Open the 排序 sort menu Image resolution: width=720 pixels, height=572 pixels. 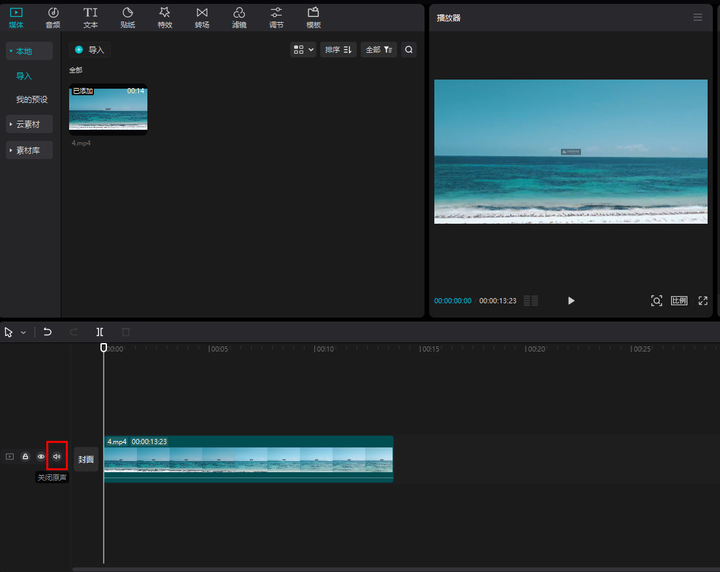click(x=338, y=50)
